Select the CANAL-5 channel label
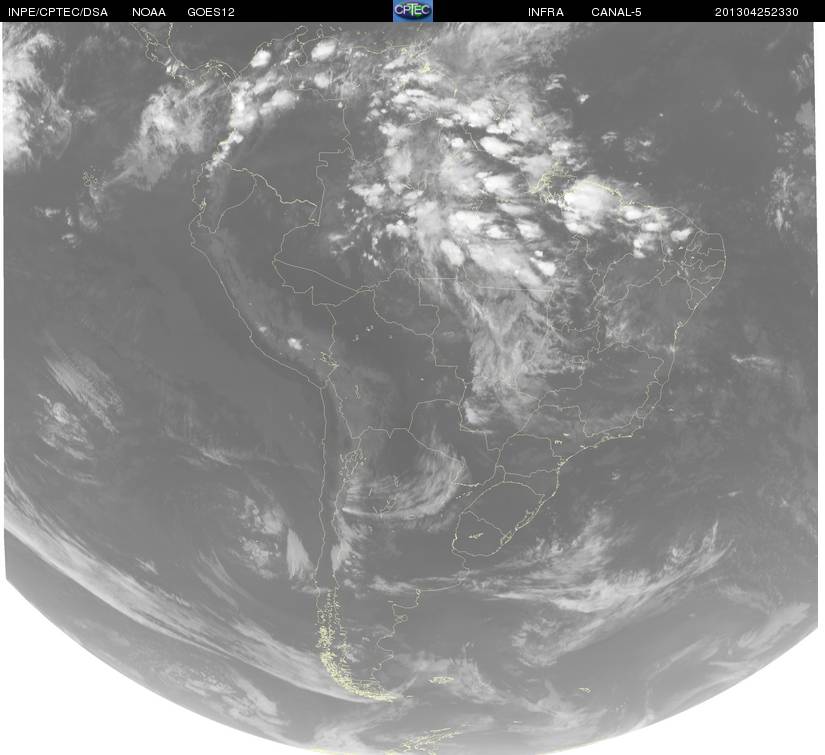Viewport: 825px width, 755px height. click(x=616, y=12)
